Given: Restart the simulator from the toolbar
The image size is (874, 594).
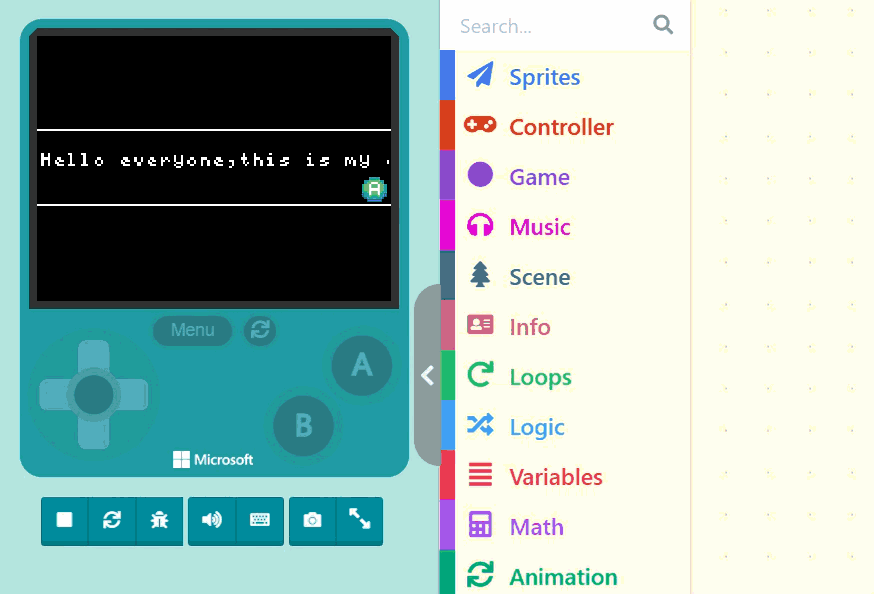Looking at the screenshot, I should pos(112,520).
